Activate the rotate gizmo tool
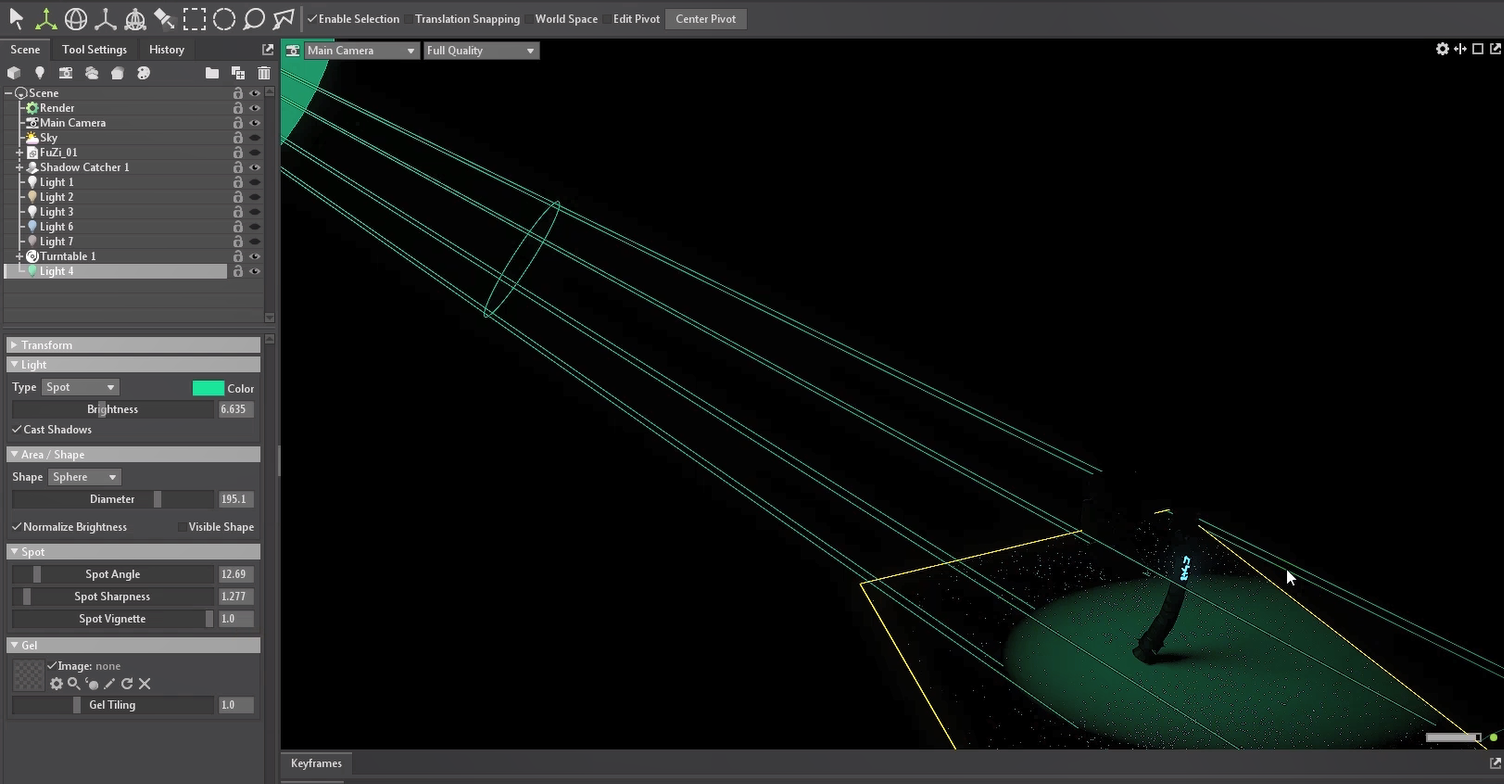Screen dimensions: 1504x784 (x=76, y=19)
